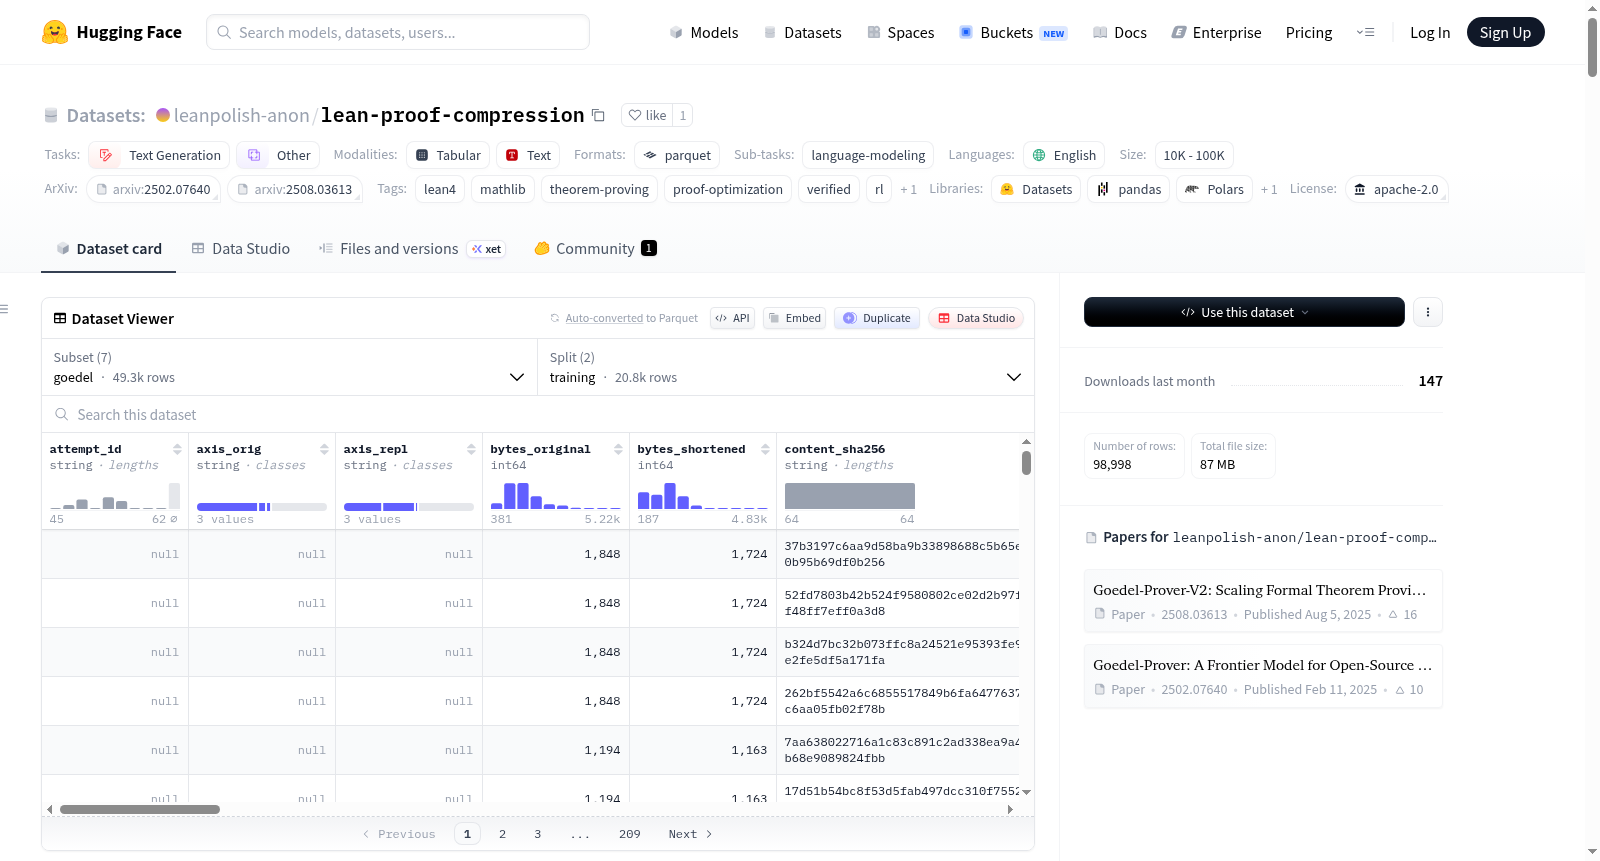Open the Goedel-Prover Frontier Model paper card
1600x861 pixels.
(1263, 676)
